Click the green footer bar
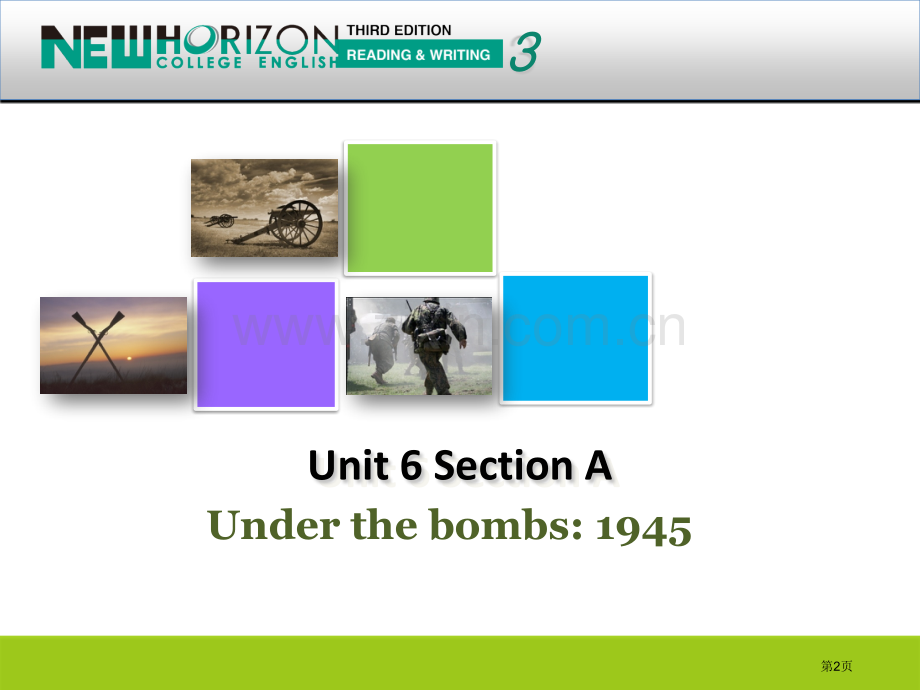920x690 pixels. click(400, 662)
